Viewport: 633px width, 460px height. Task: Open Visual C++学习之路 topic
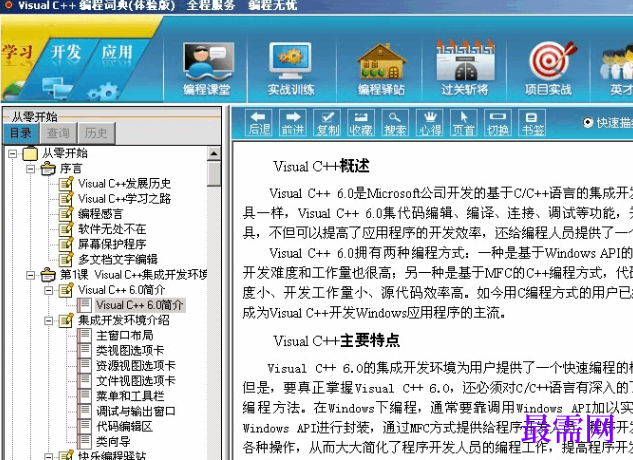click(124, 199)
